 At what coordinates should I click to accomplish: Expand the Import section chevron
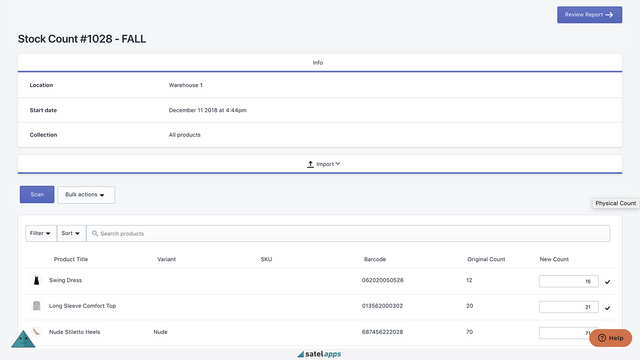[x=338, y=164]
